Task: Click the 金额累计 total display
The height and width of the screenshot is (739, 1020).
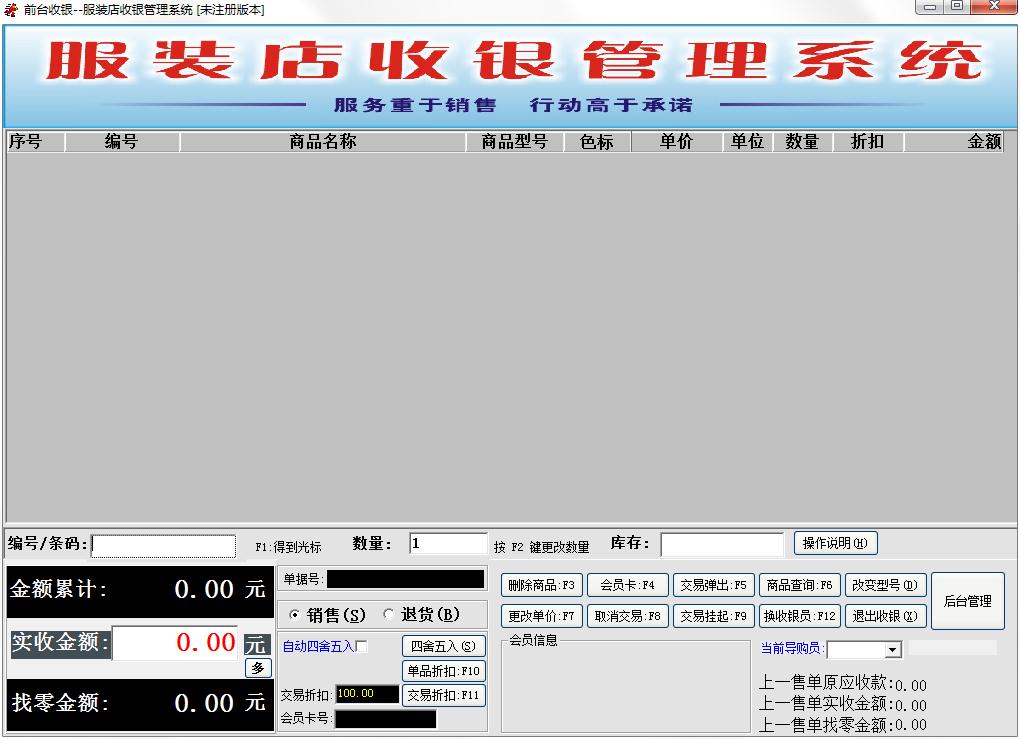Action: (140, 591)
